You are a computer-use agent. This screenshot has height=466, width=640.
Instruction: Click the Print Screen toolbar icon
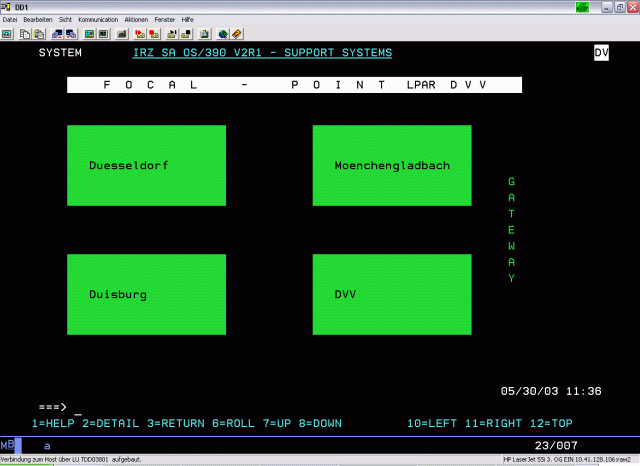point(7,33)
